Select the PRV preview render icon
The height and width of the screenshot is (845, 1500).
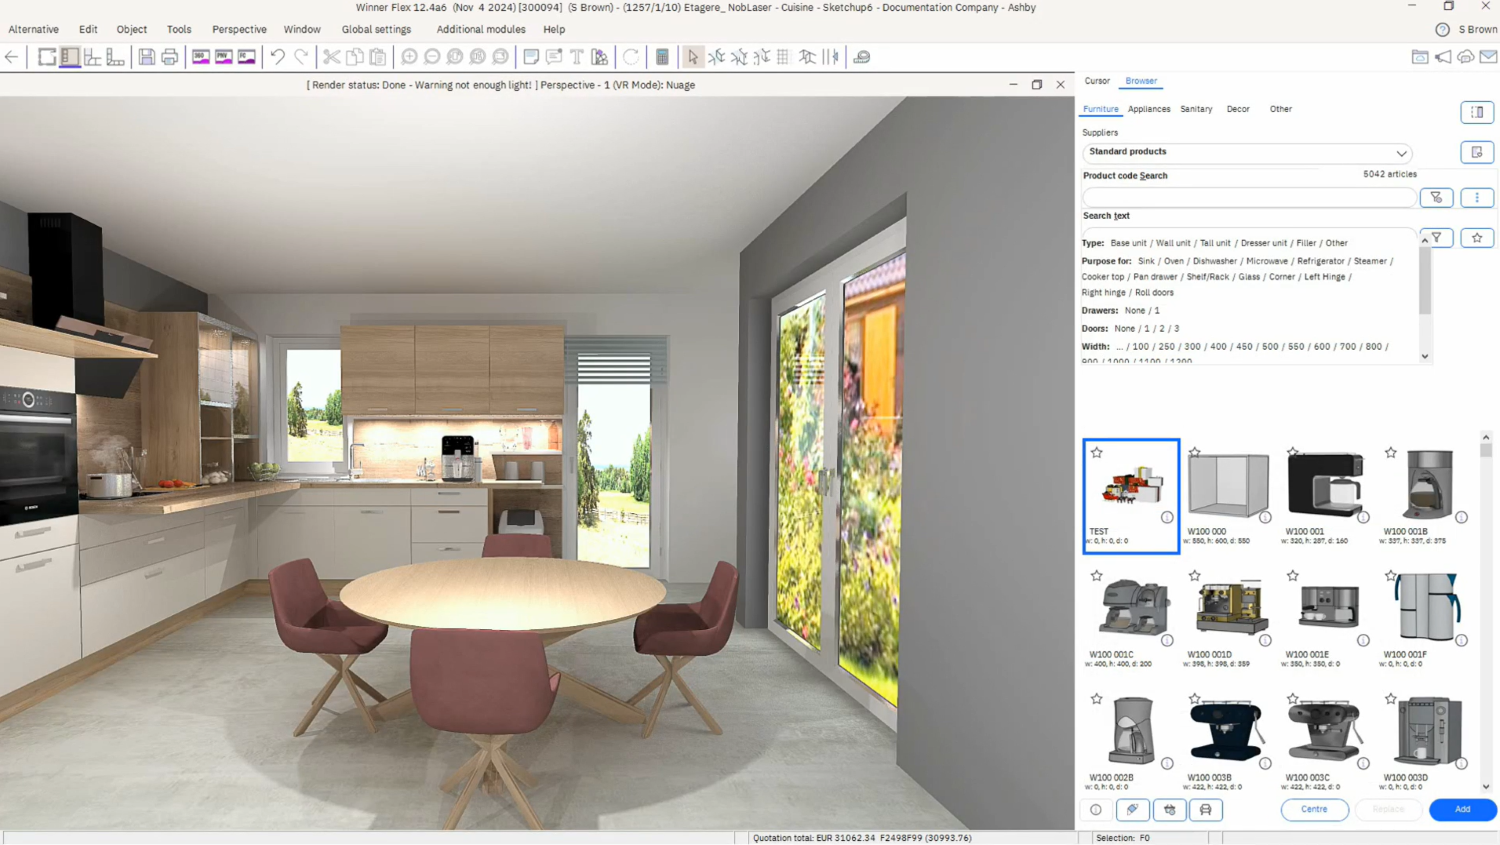click(x=224, y=57)
